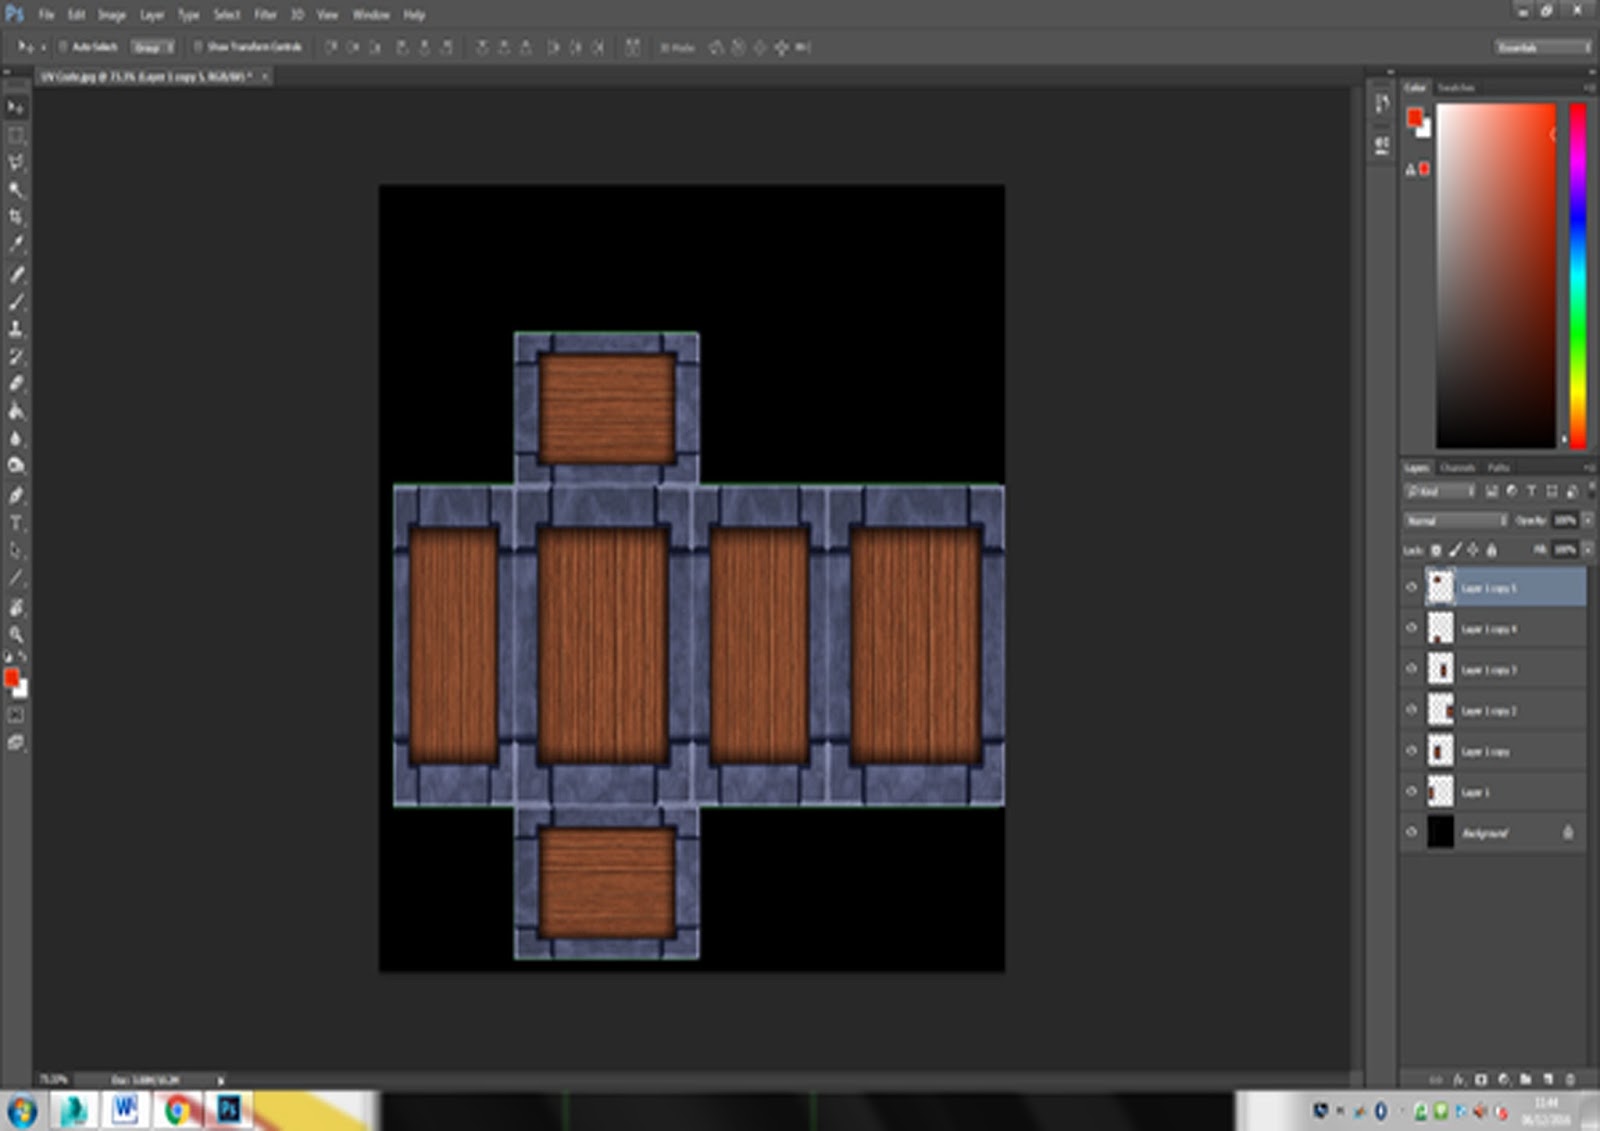1600x1131 pixels.
Task: Choose the Clone Stamp tool
Action: click(x=16, y=329)
